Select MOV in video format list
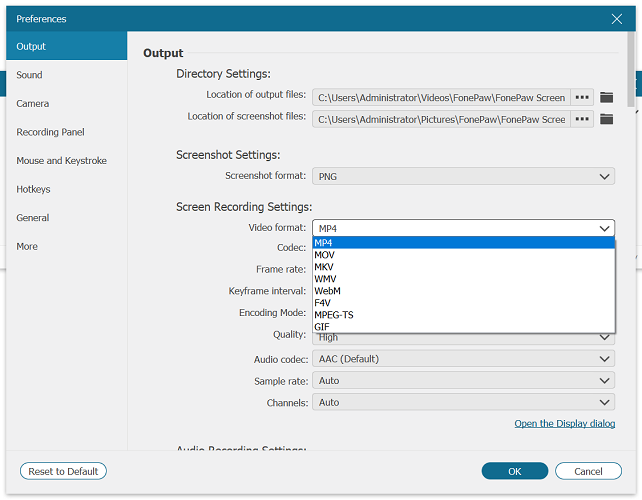642x500 pixels. [x=463, y=255]
